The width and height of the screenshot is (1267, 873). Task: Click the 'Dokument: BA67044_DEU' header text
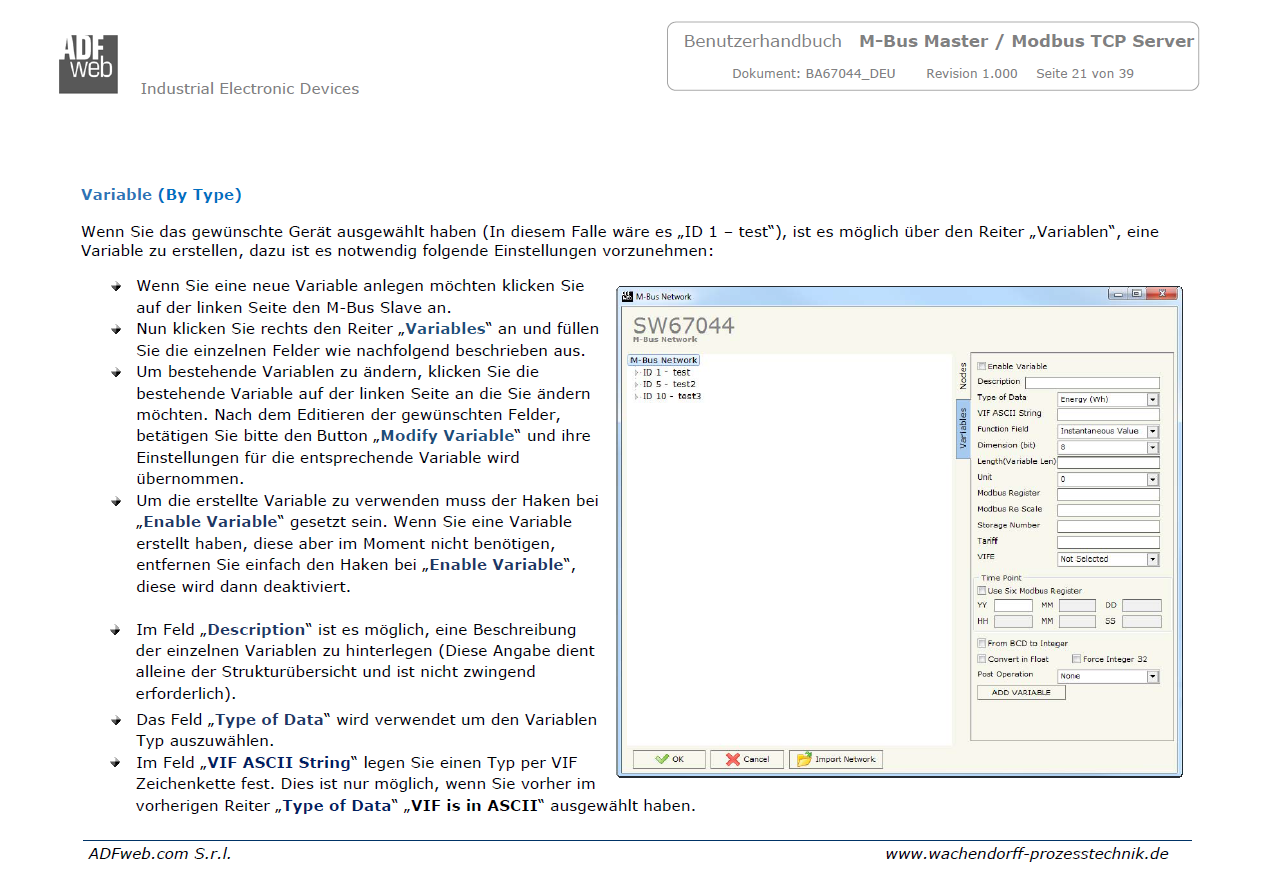pyautogui.click(x=814, y=74)
